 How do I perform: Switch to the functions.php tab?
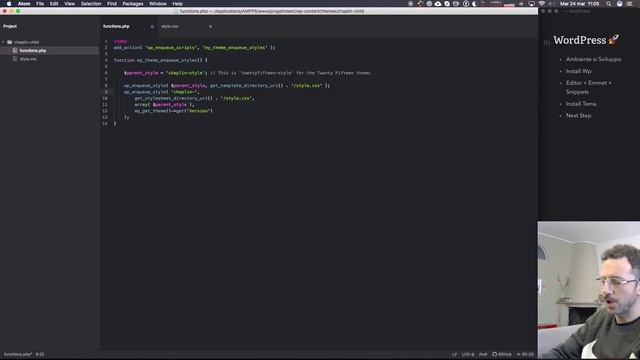coord(129,27)
